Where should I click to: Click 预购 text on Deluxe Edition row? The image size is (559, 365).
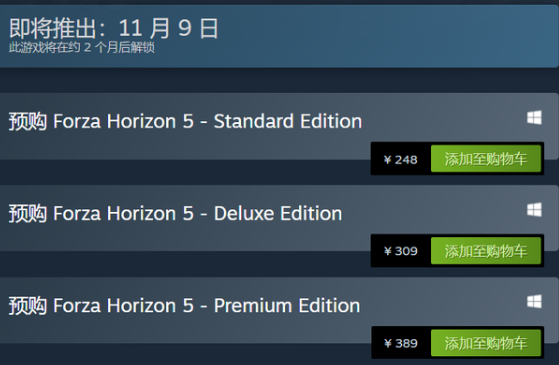click(27, 214)
